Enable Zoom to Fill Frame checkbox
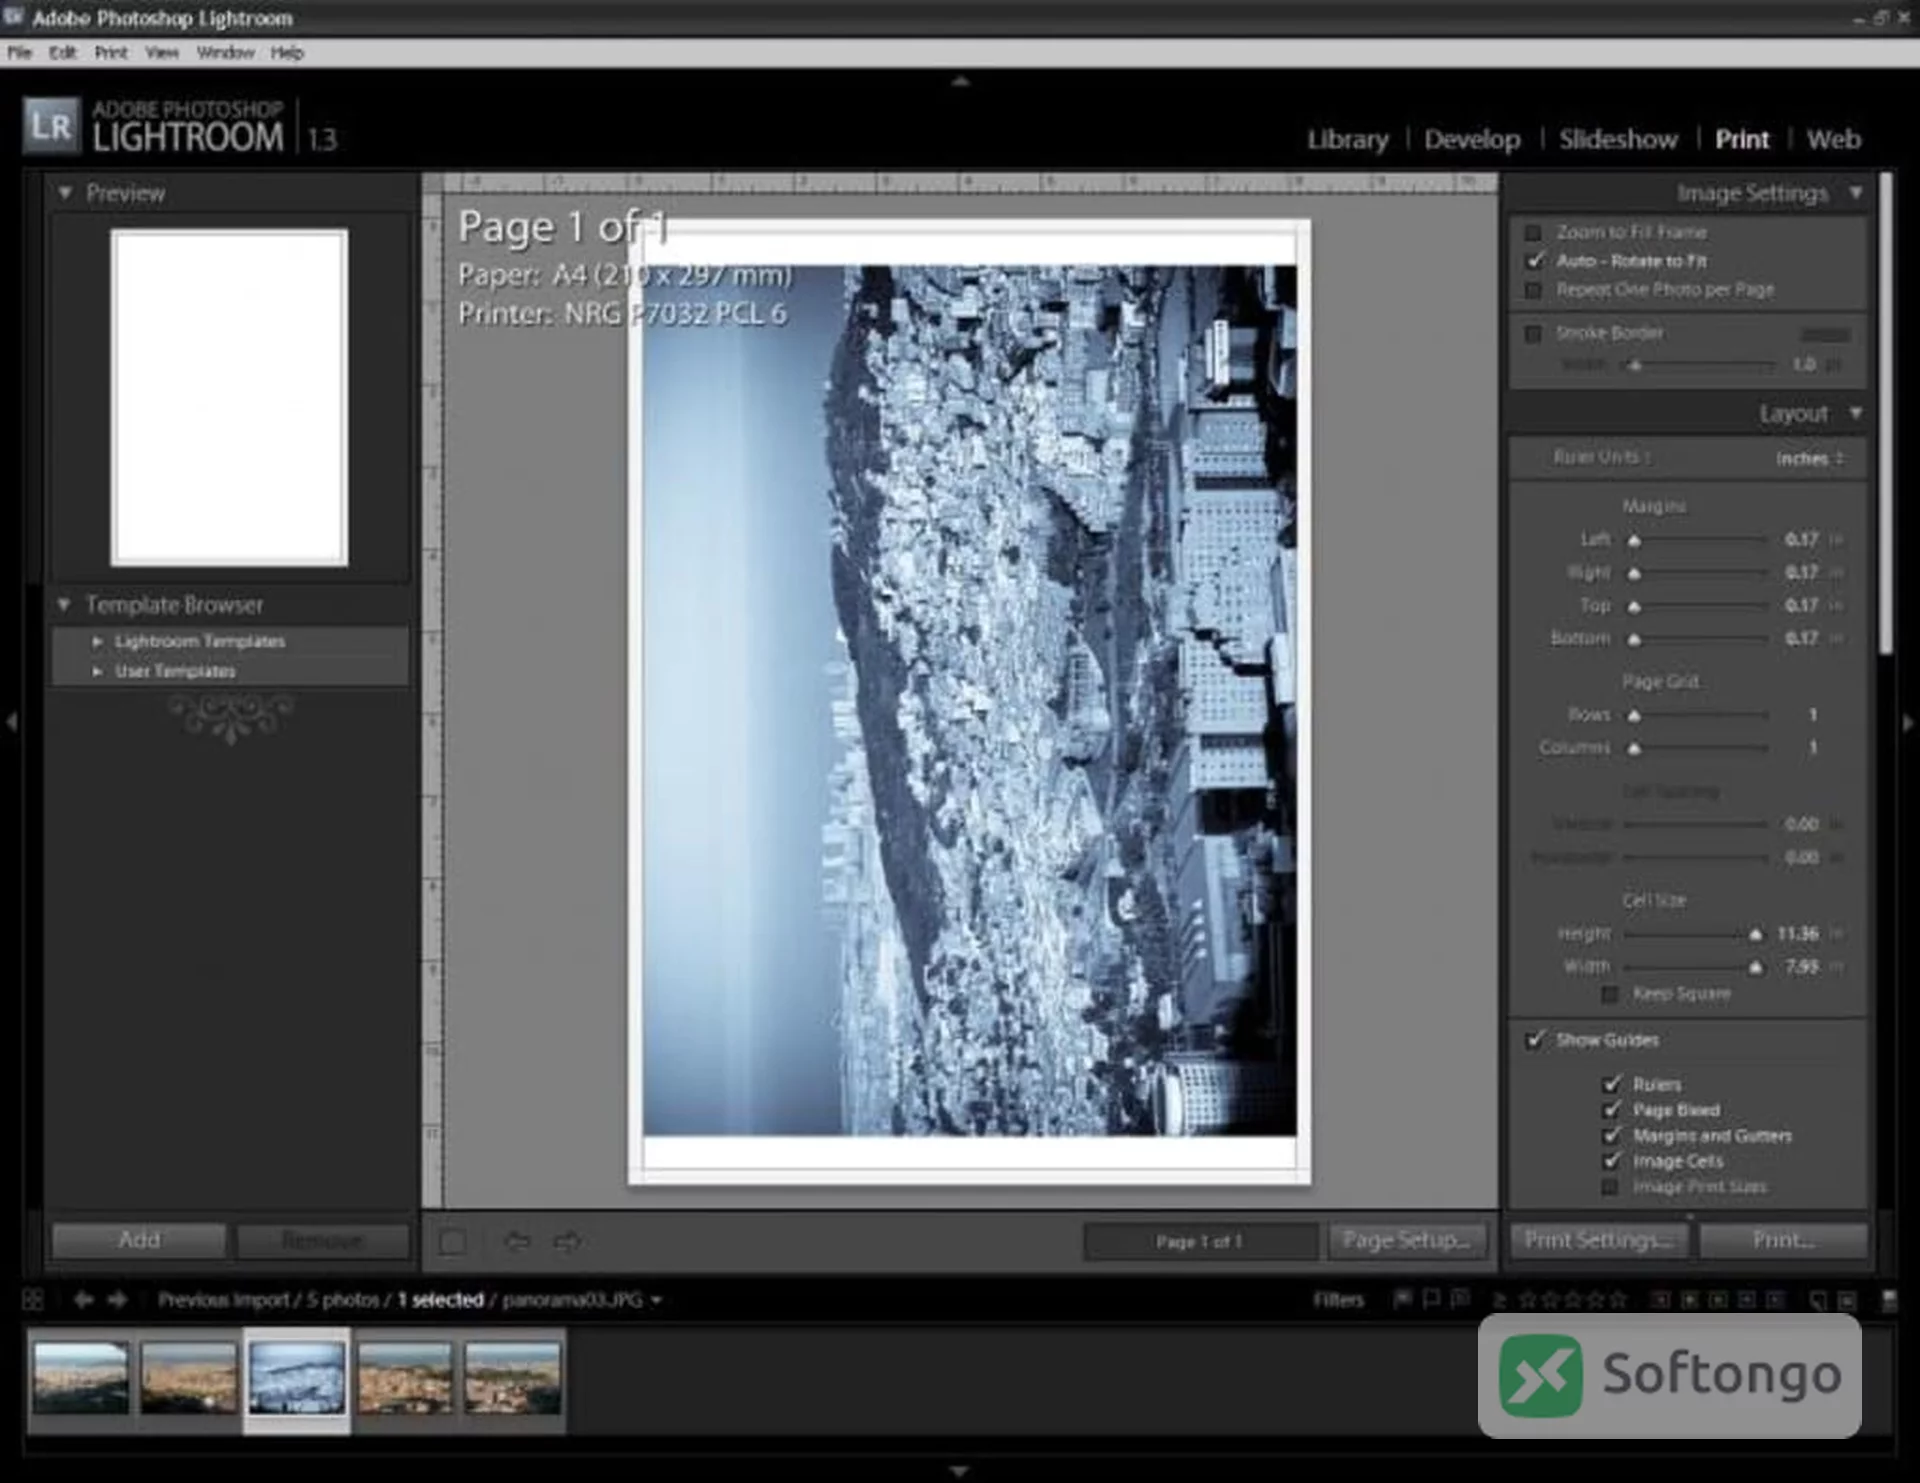Image resolution: width=1920 pixels, height=1483 pixels. 1533,233
